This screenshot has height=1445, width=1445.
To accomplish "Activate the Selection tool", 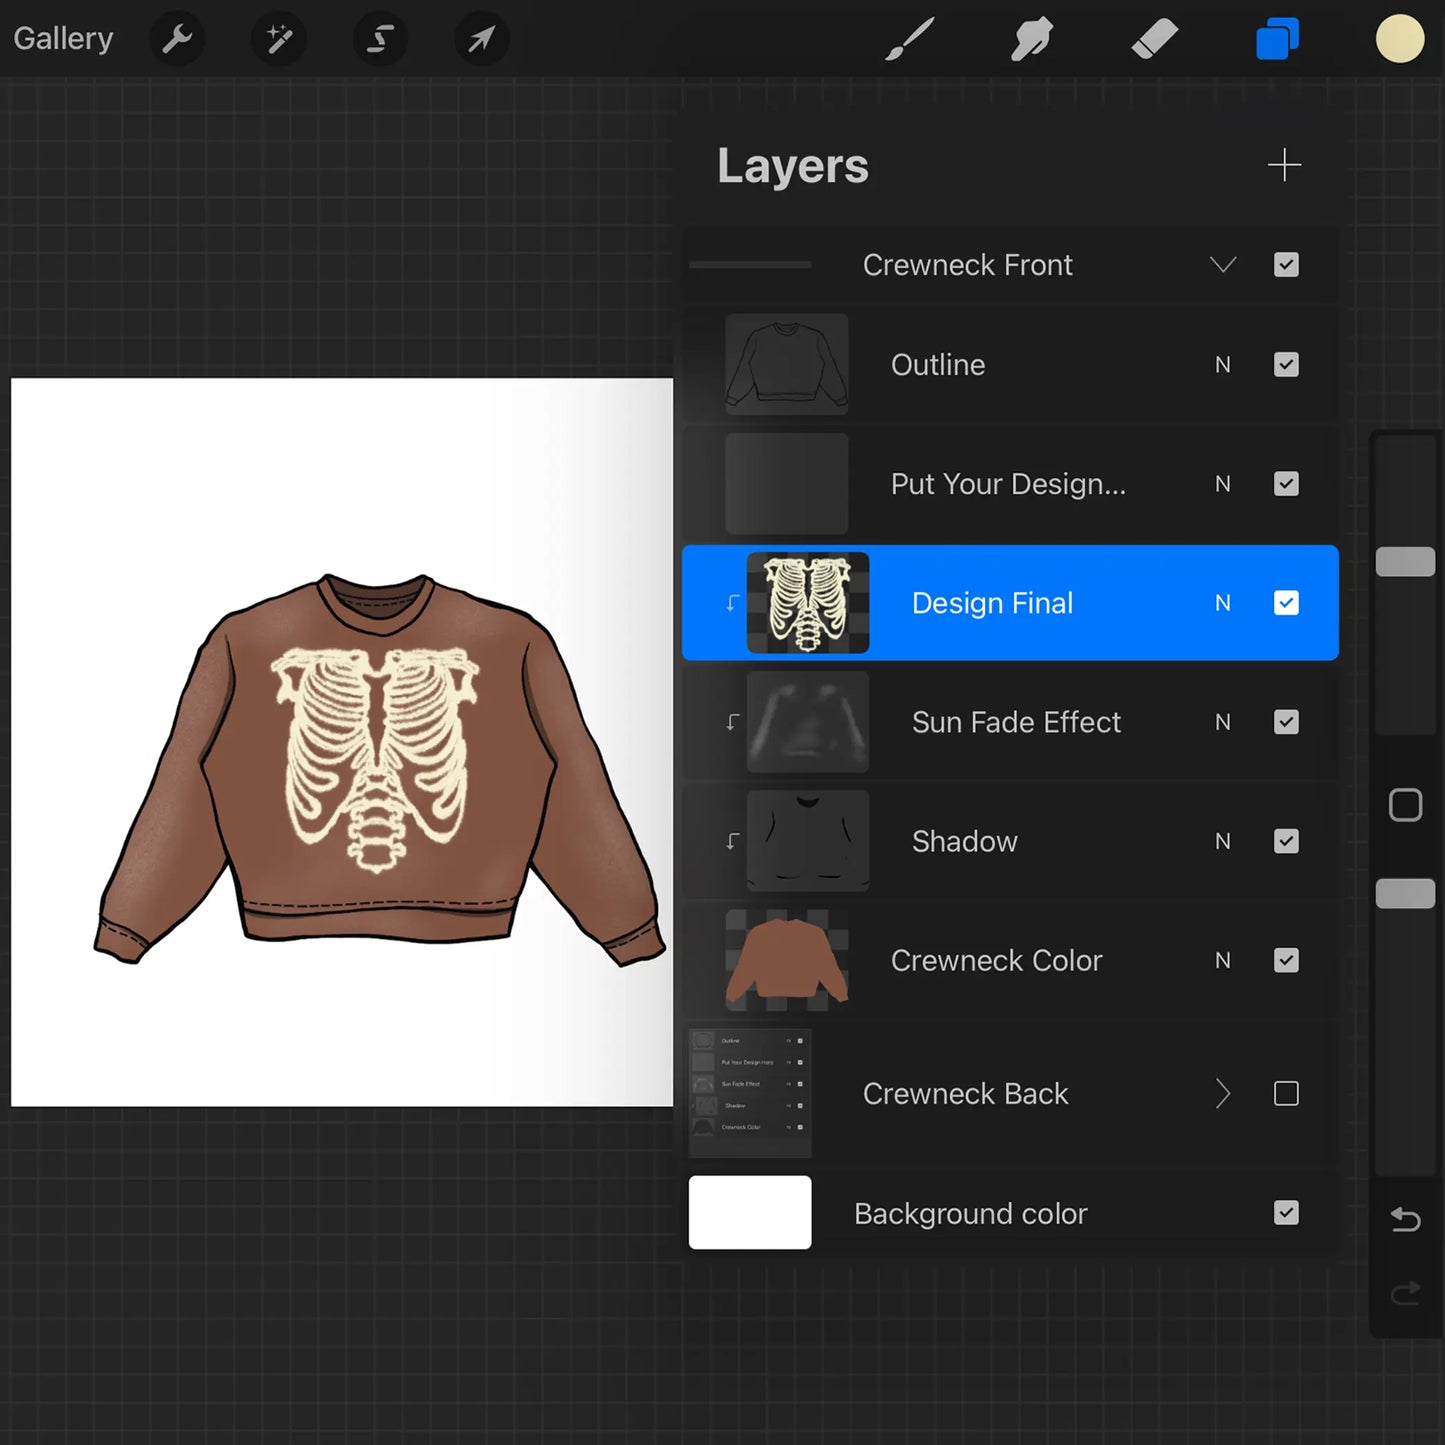I will click(x=380, y=40).
